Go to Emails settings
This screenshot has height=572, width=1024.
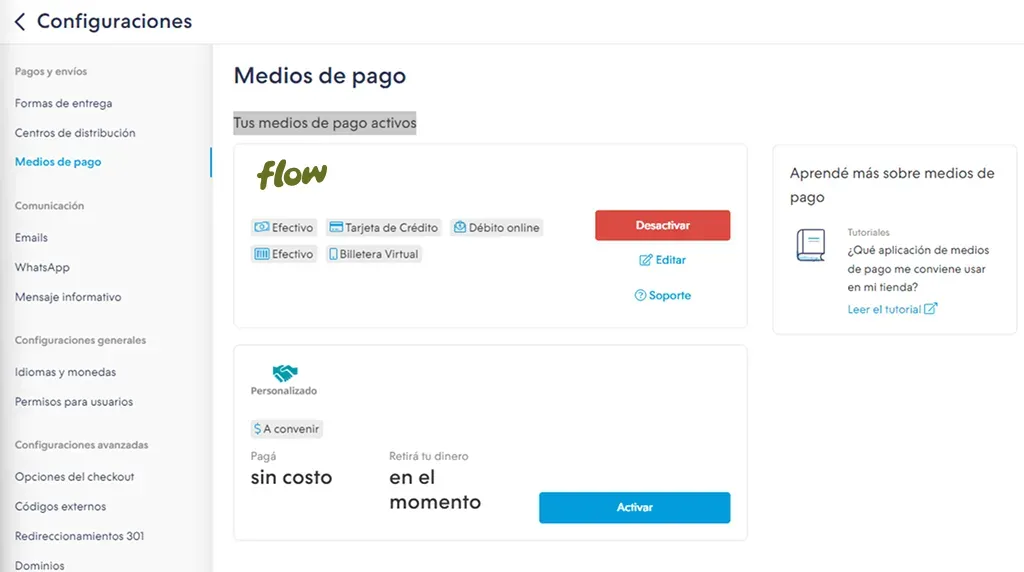click(x=31, y=238)
